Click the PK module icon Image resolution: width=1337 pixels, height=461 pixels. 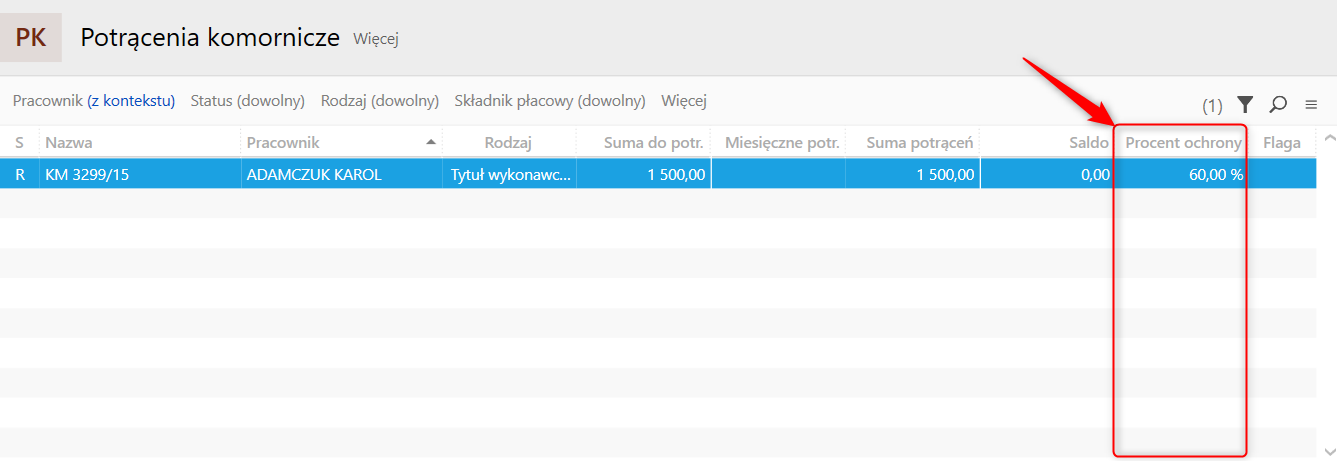click(31, 38)
